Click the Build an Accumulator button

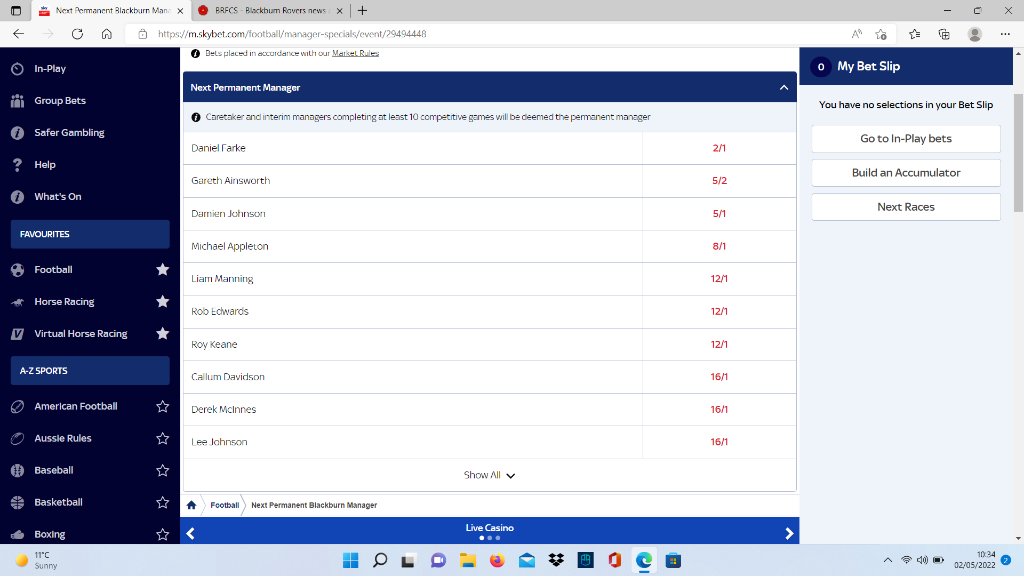tap(906, 173)
